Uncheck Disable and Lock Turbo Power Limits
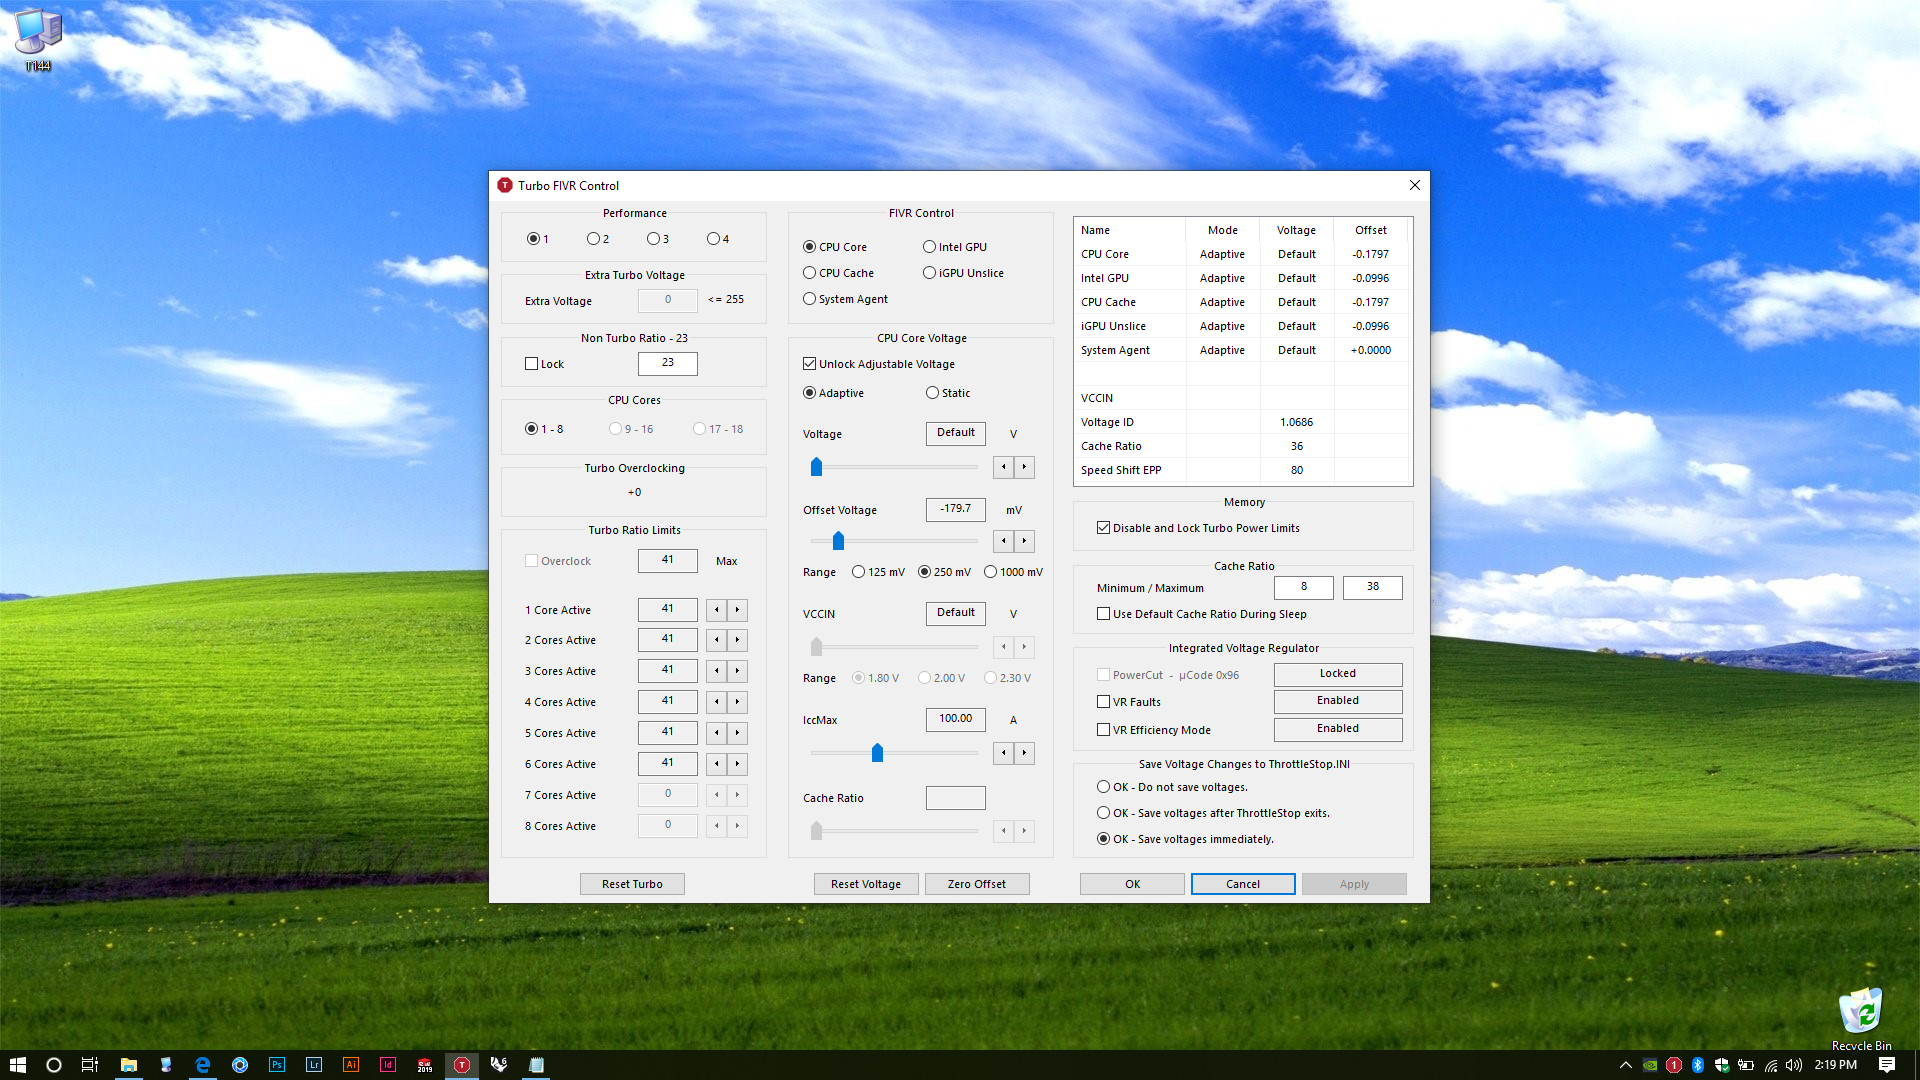The width and height of the screenshot is (1920, 1080). pos(1104,528)
